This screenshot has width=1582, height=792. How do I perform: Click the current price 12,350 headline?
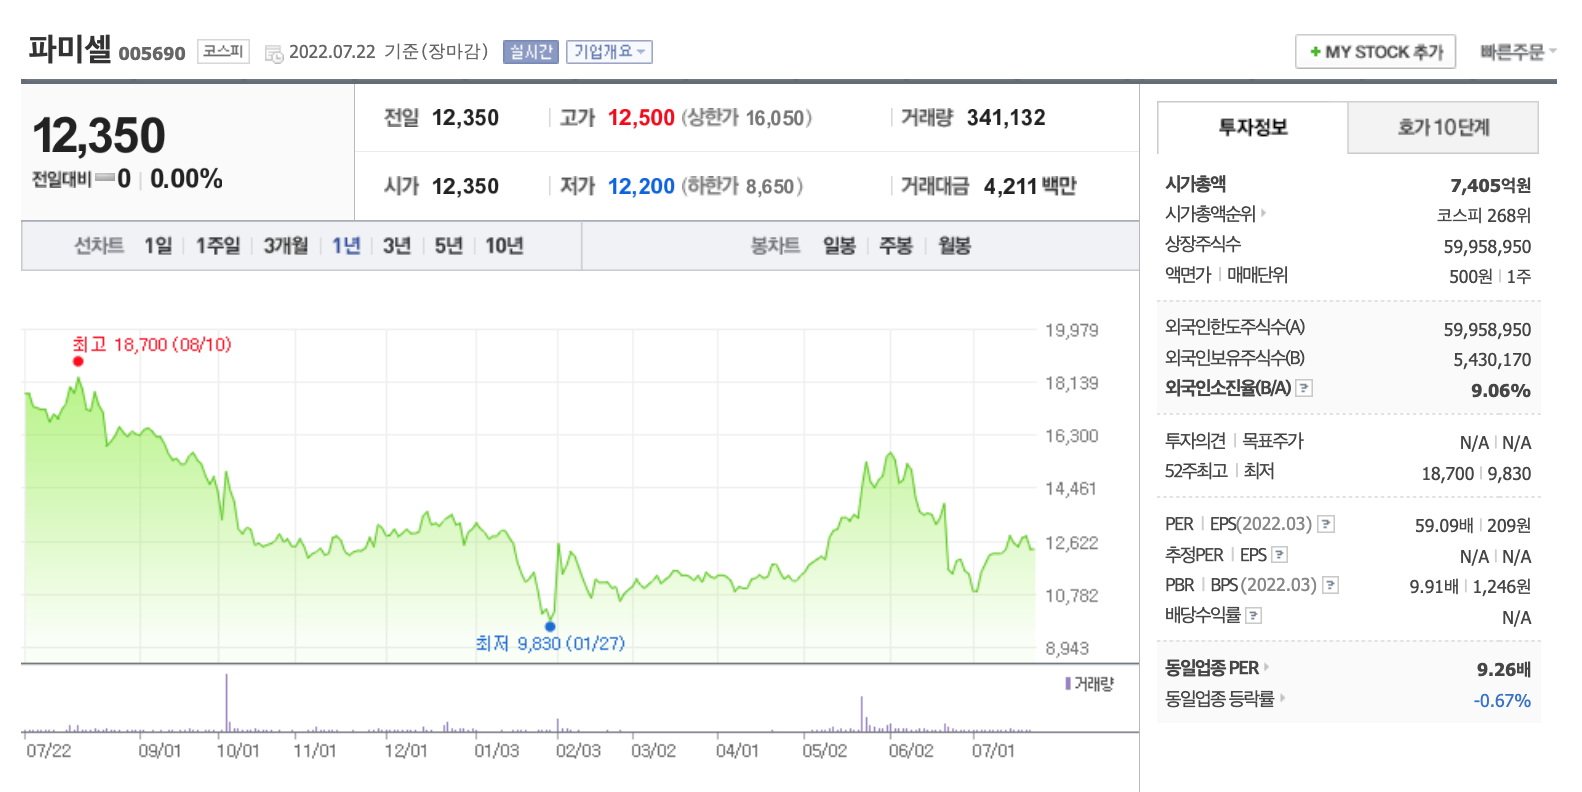(x=99, y=136)
